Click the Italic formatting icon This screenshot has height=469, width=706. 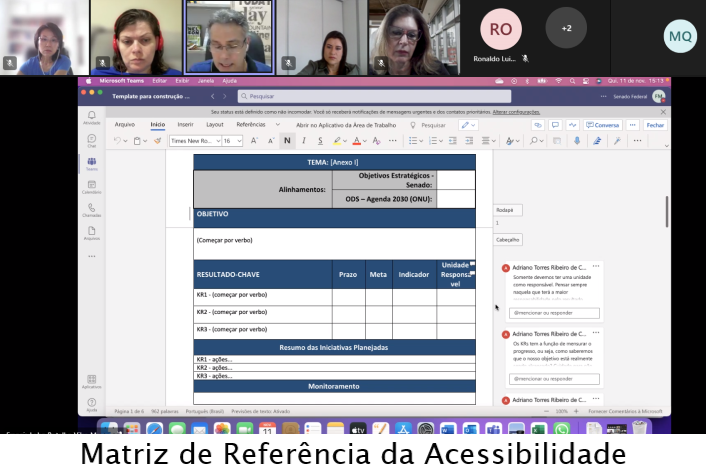coord(302,141)
